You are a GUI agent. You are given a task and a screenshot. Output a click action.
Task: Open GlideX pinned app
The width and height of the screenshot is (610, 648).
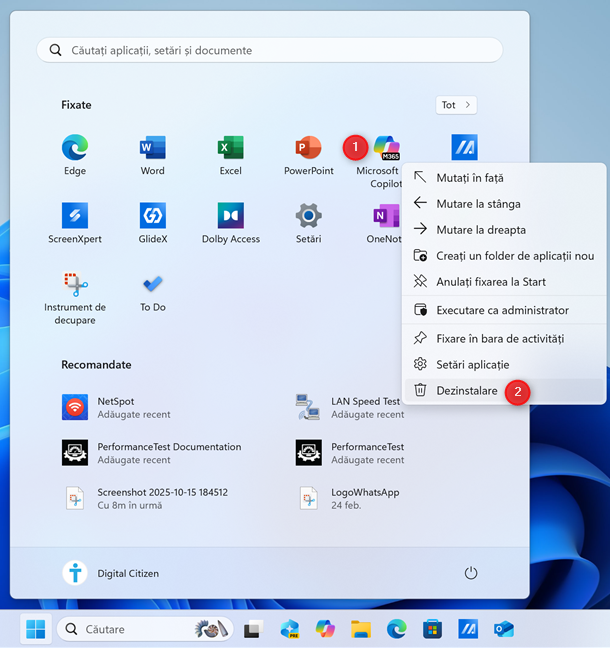[x=152, y=223]
